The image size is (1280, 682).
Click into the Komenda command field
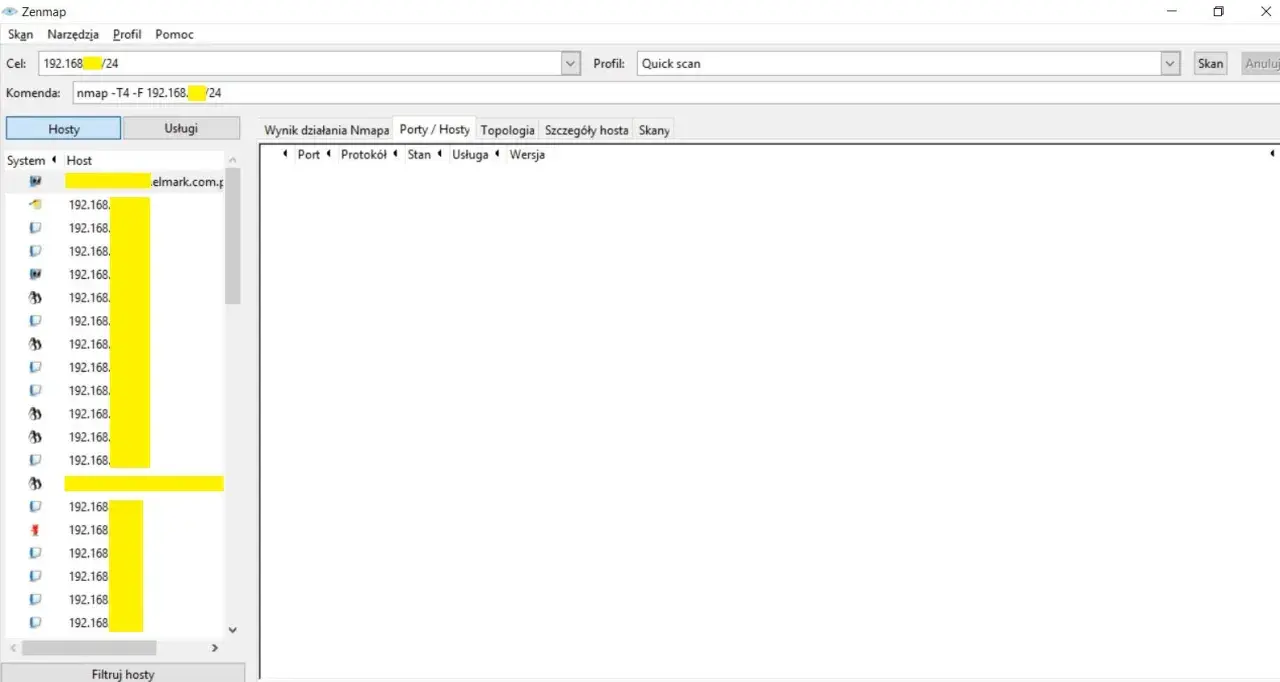tap(675, 92)
